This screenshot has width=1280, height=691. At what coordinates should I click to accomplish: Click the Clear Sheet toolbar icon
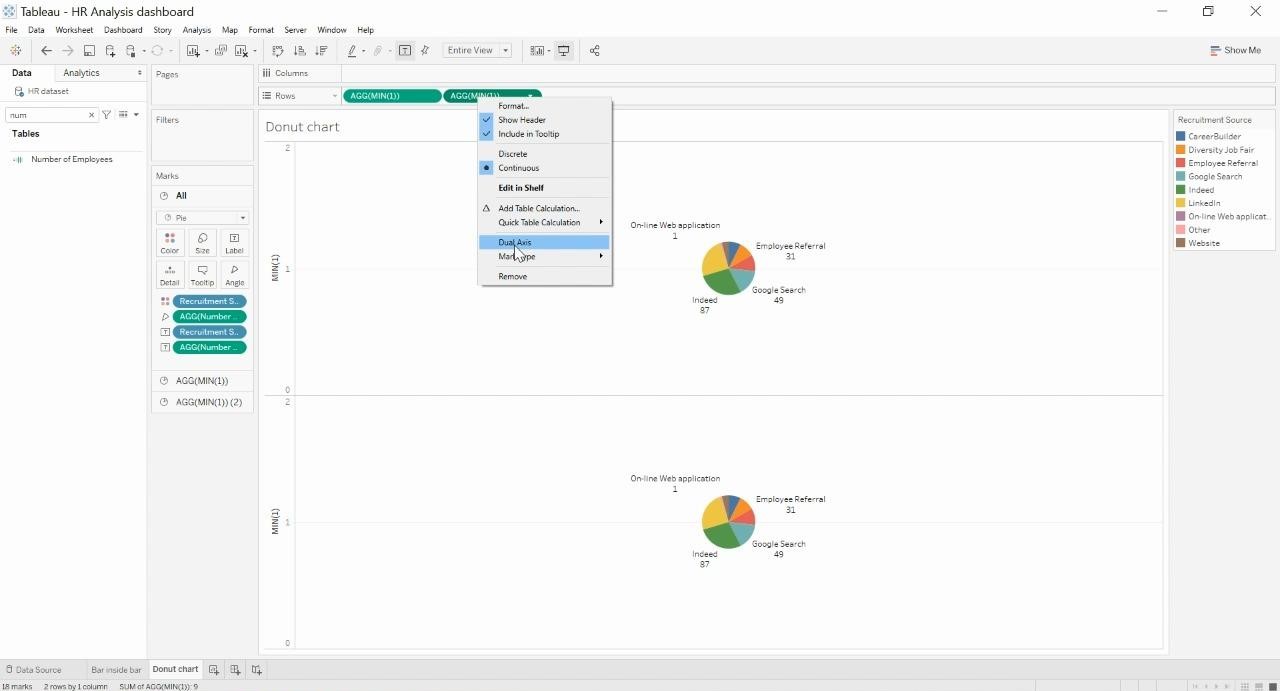241,50
